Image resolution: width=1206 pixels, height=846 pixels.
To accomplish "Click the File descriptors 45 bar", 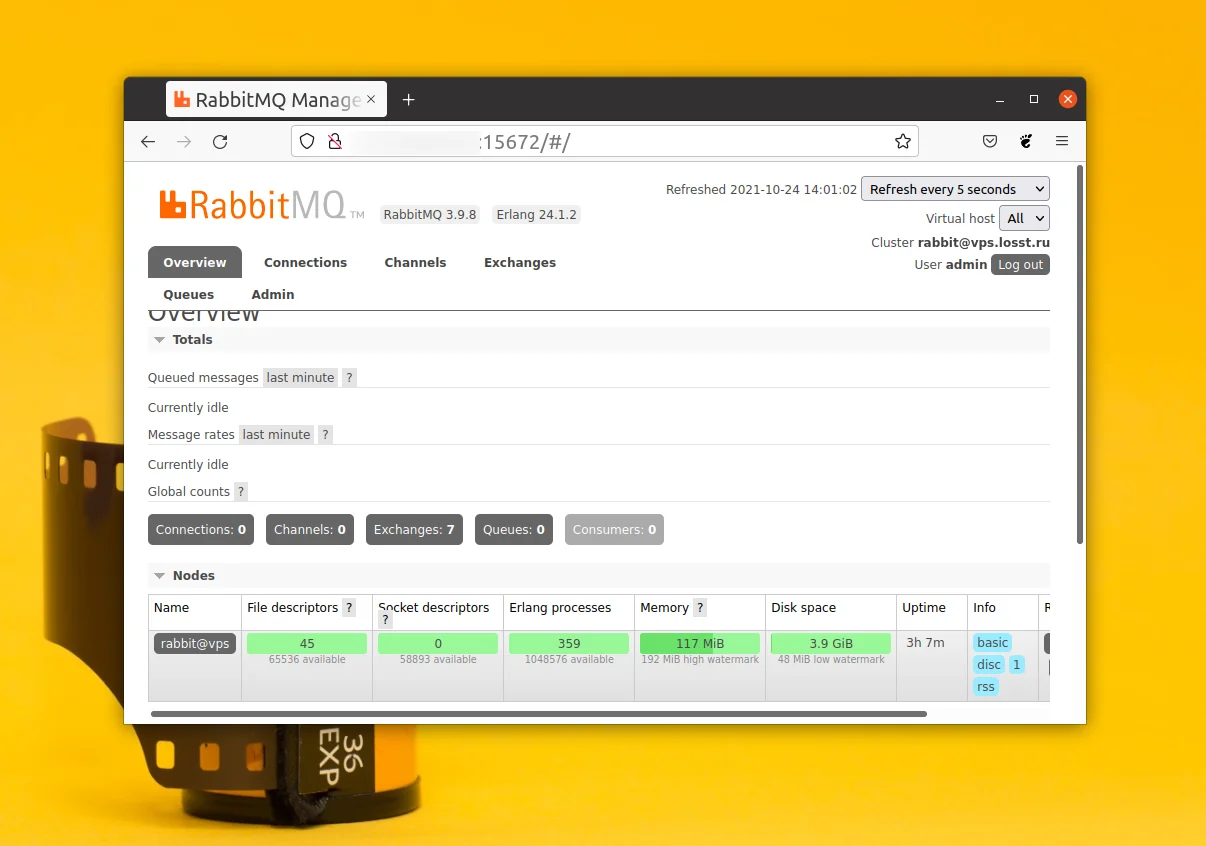I will point(307,643).
